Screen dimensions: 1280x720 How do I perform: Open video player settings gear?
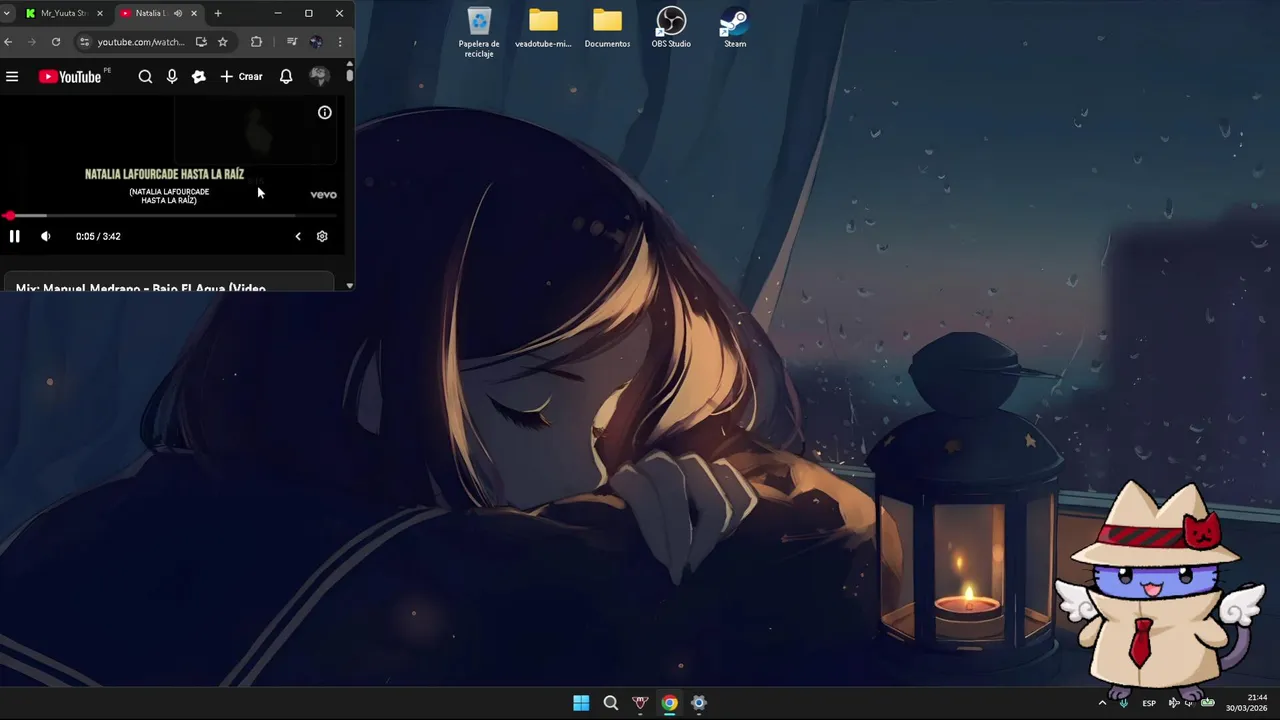[x=322, y=237]
